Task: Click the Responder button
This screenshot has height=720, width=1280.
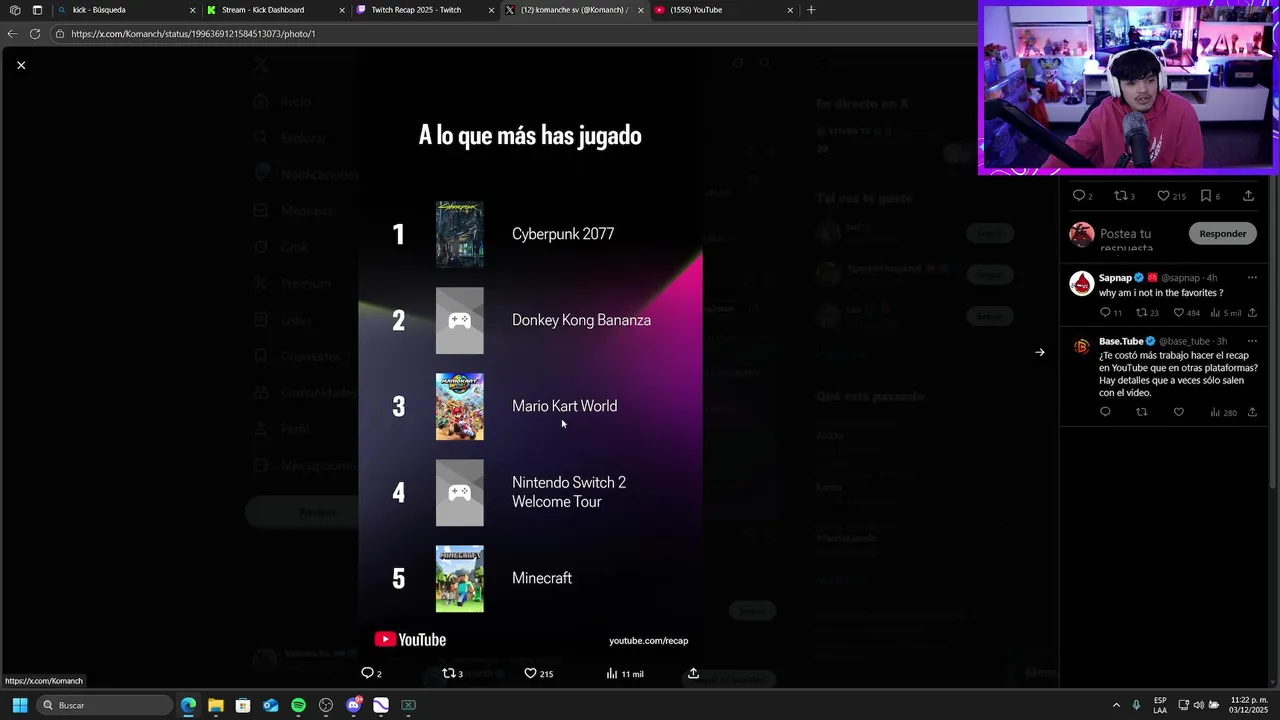Action: point(1222,233)
